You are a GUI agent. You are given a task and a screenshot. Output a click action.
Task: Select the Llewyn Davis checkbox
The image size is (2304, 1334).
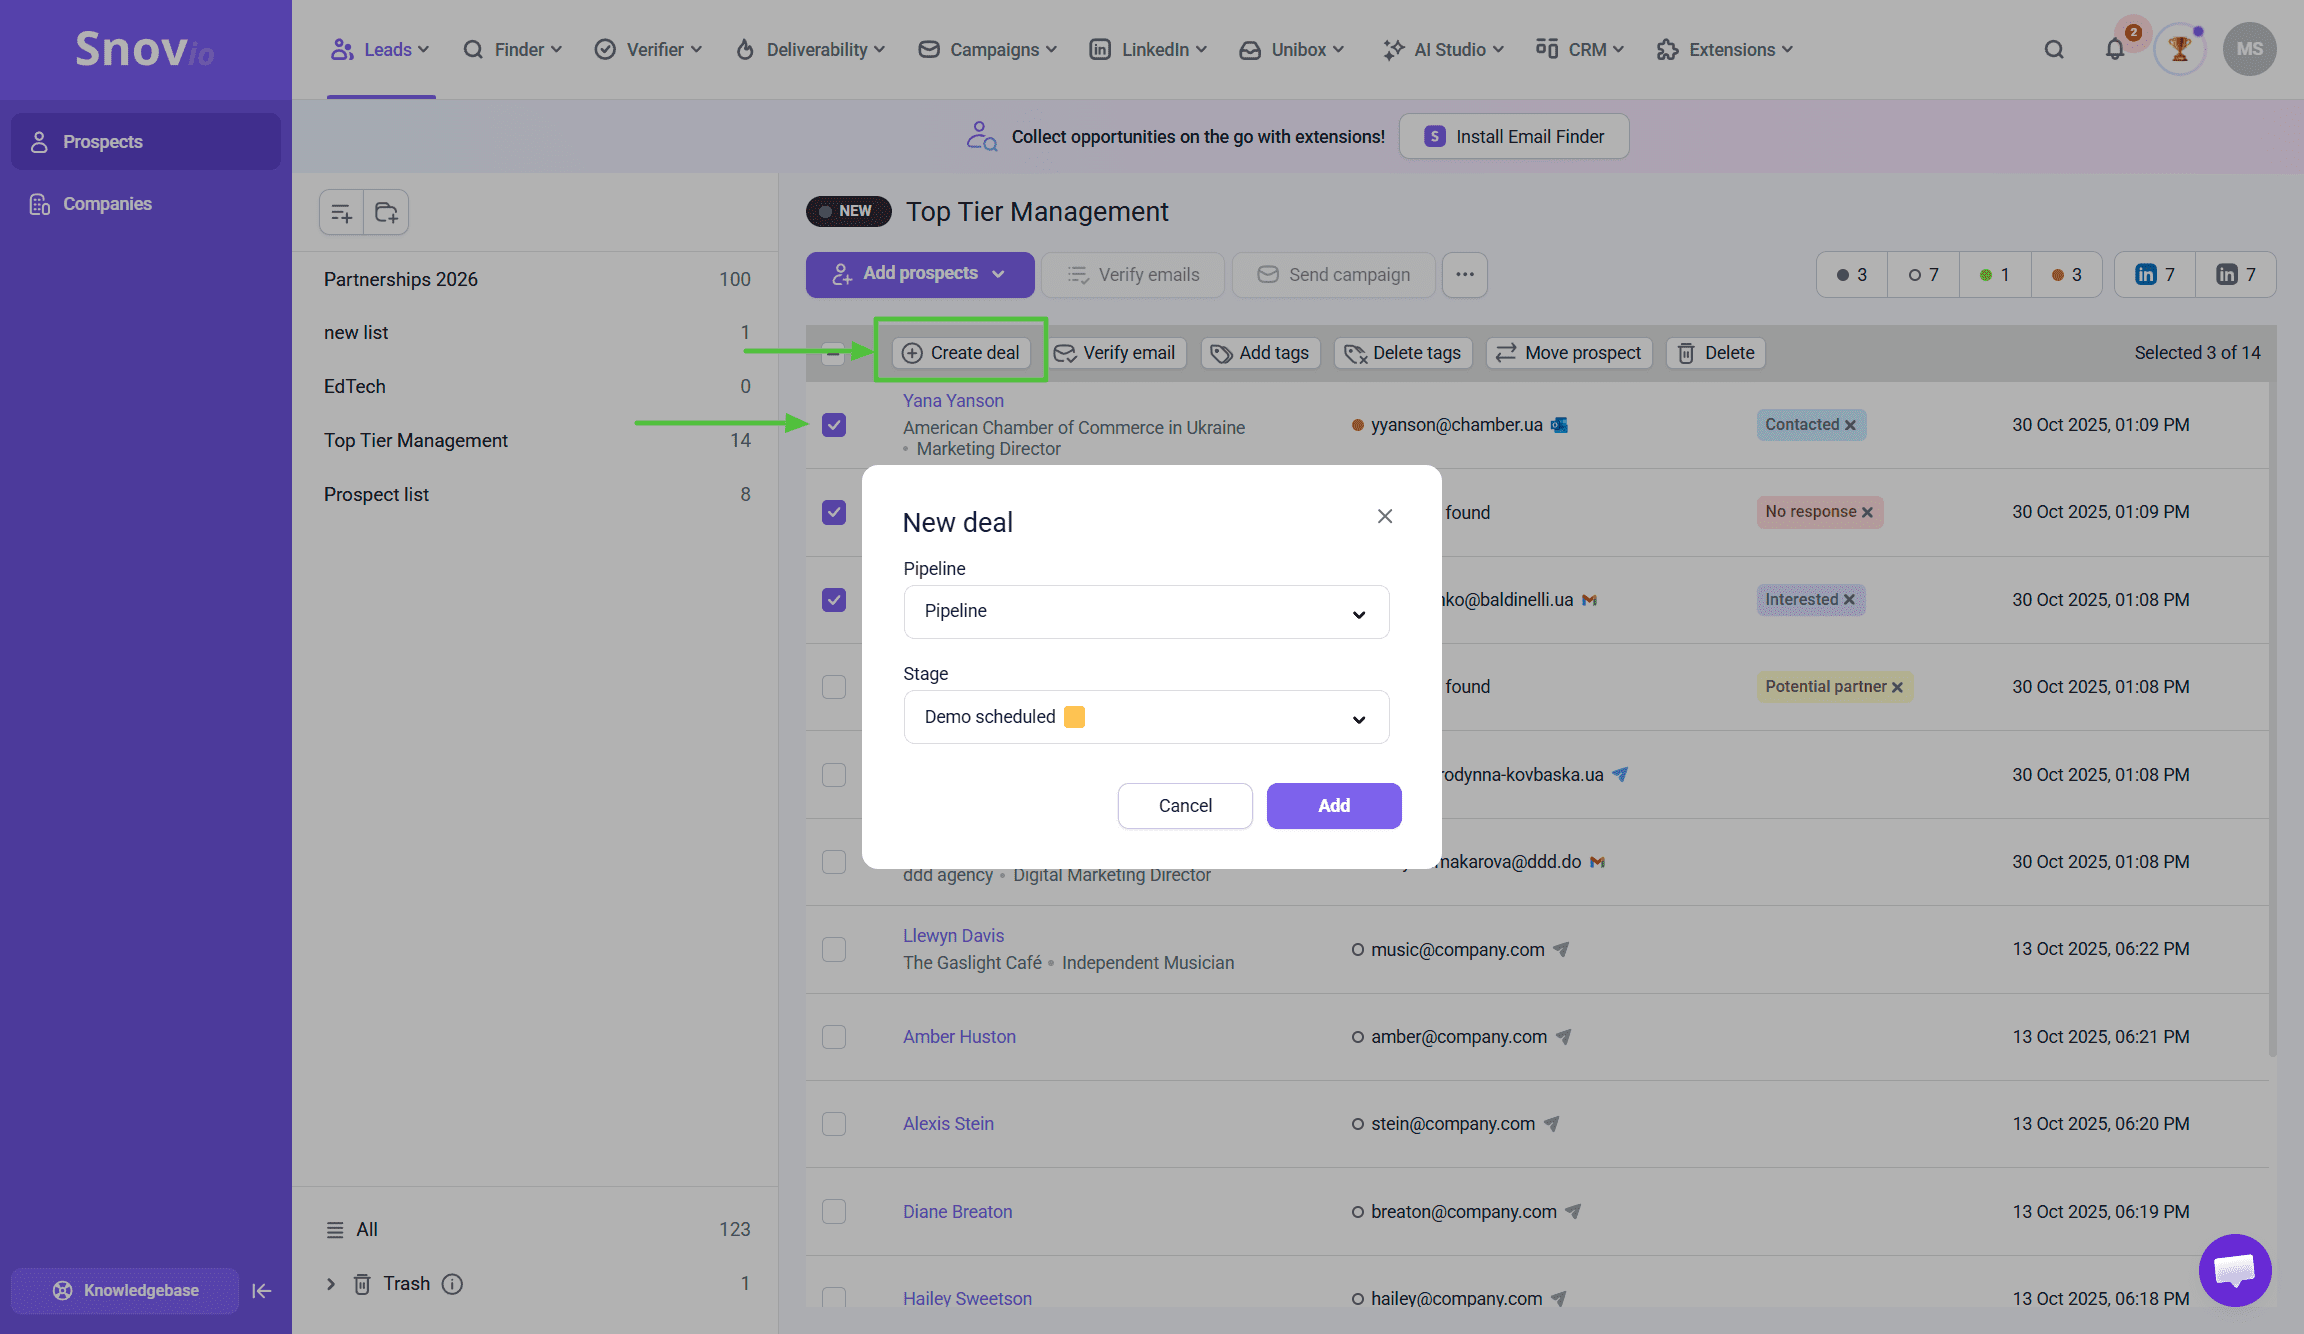click(834, 949)
